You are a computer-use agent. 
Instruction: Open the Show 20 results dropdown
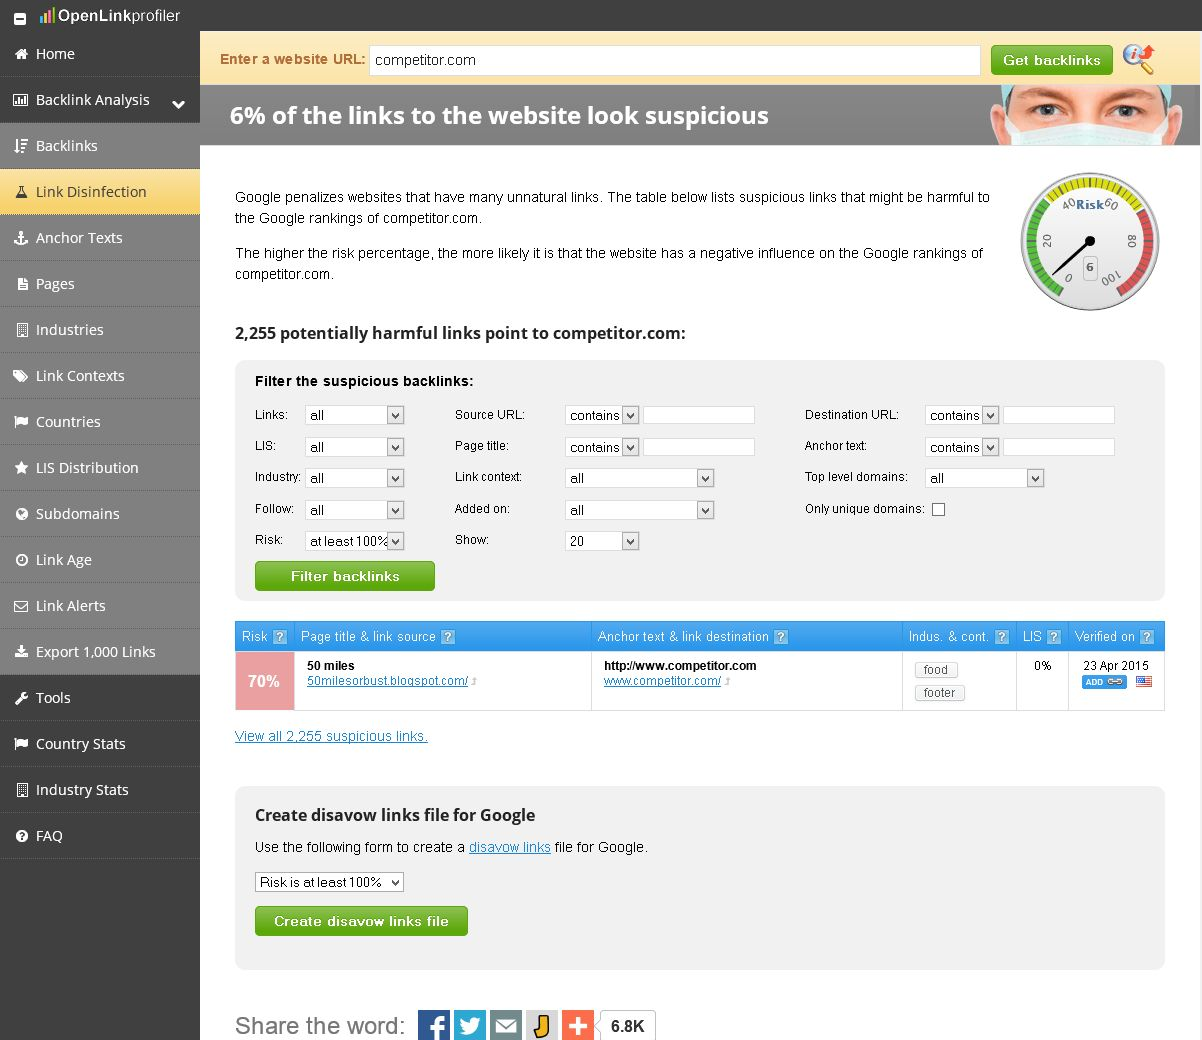602,541
